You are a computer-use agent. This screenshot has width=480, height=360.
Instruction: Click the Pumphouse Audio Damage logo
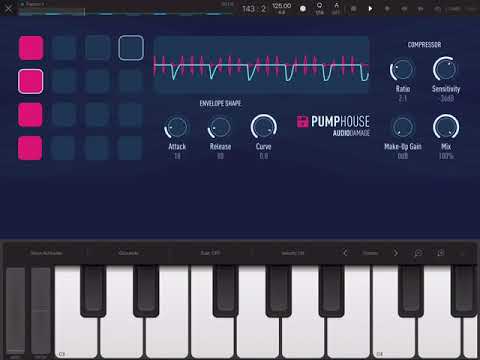pyautogui.click(x=333, y=125)
